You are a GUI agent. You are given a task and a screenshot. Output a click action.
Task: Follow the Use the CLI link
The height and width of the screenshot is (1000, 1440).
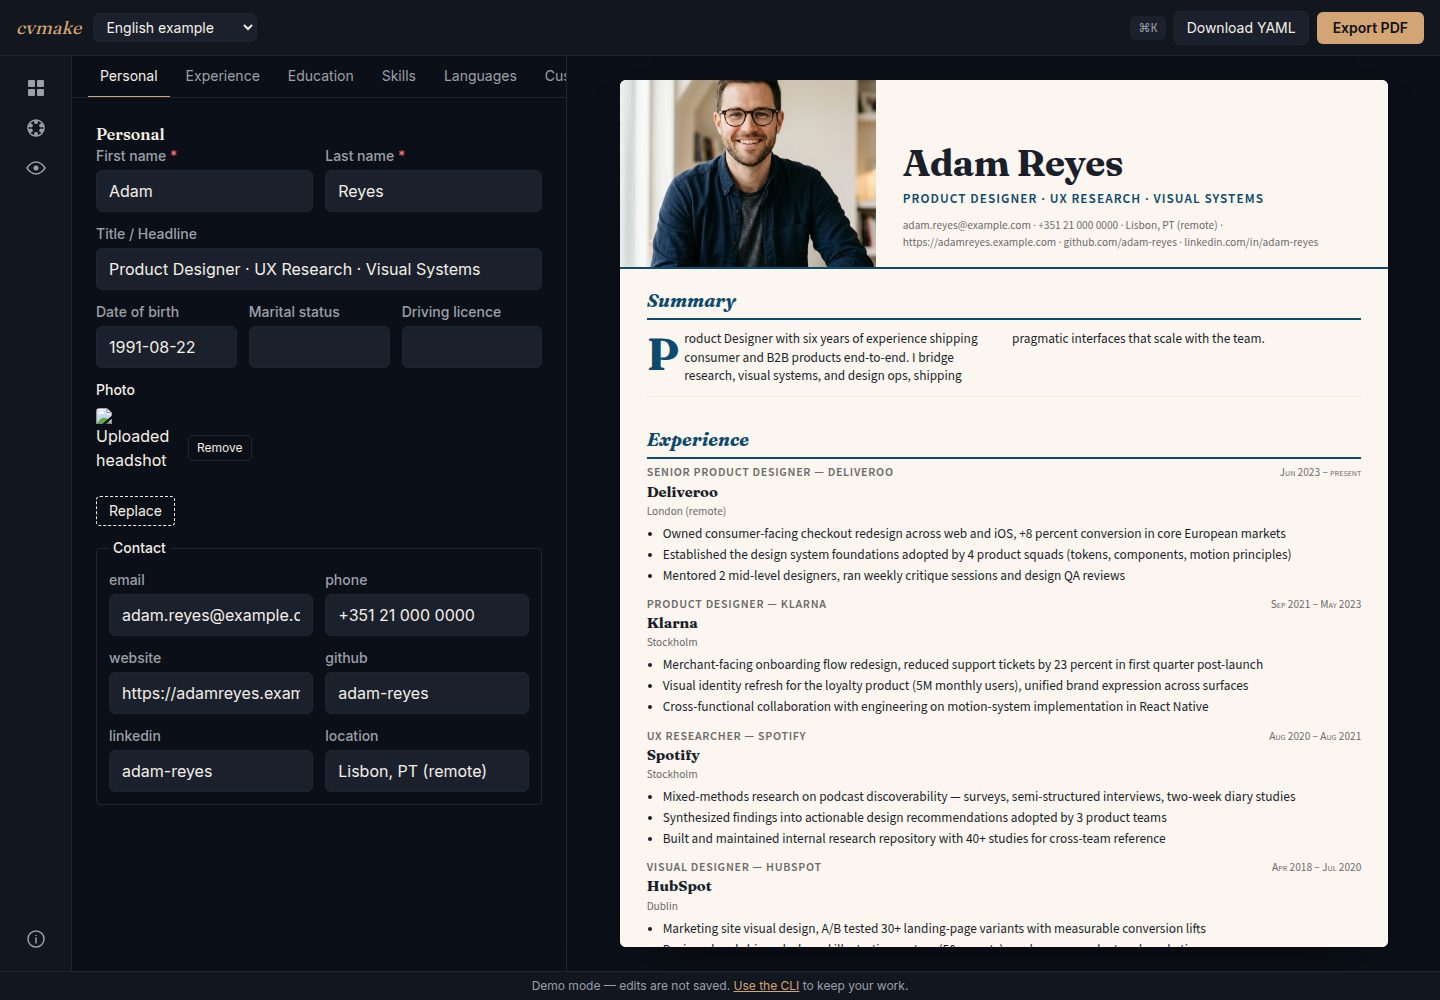pos(766,986)
